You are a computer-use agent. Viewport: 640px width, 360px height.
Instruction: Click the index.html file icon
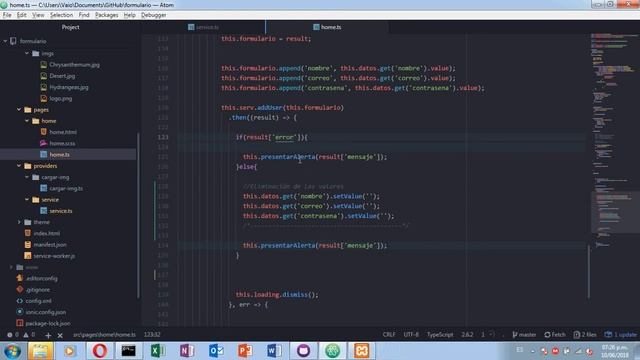point(28,233)
